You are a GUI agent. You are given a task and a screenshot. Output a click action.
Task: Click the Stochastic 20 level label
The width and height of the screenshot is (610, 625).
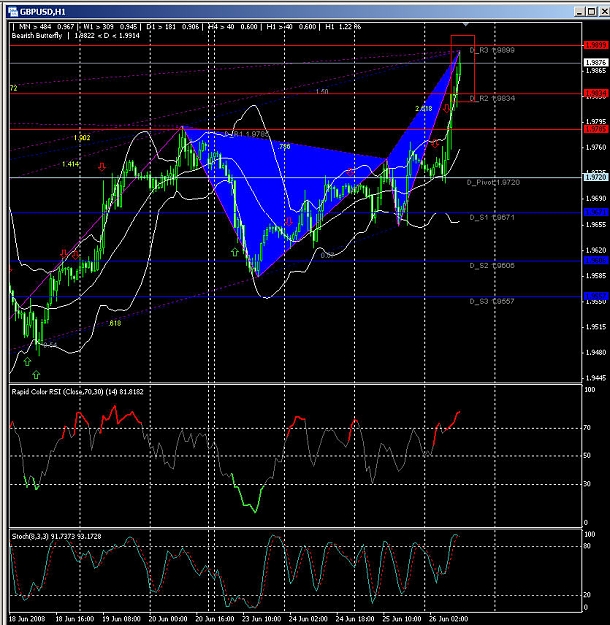(586, 595)
